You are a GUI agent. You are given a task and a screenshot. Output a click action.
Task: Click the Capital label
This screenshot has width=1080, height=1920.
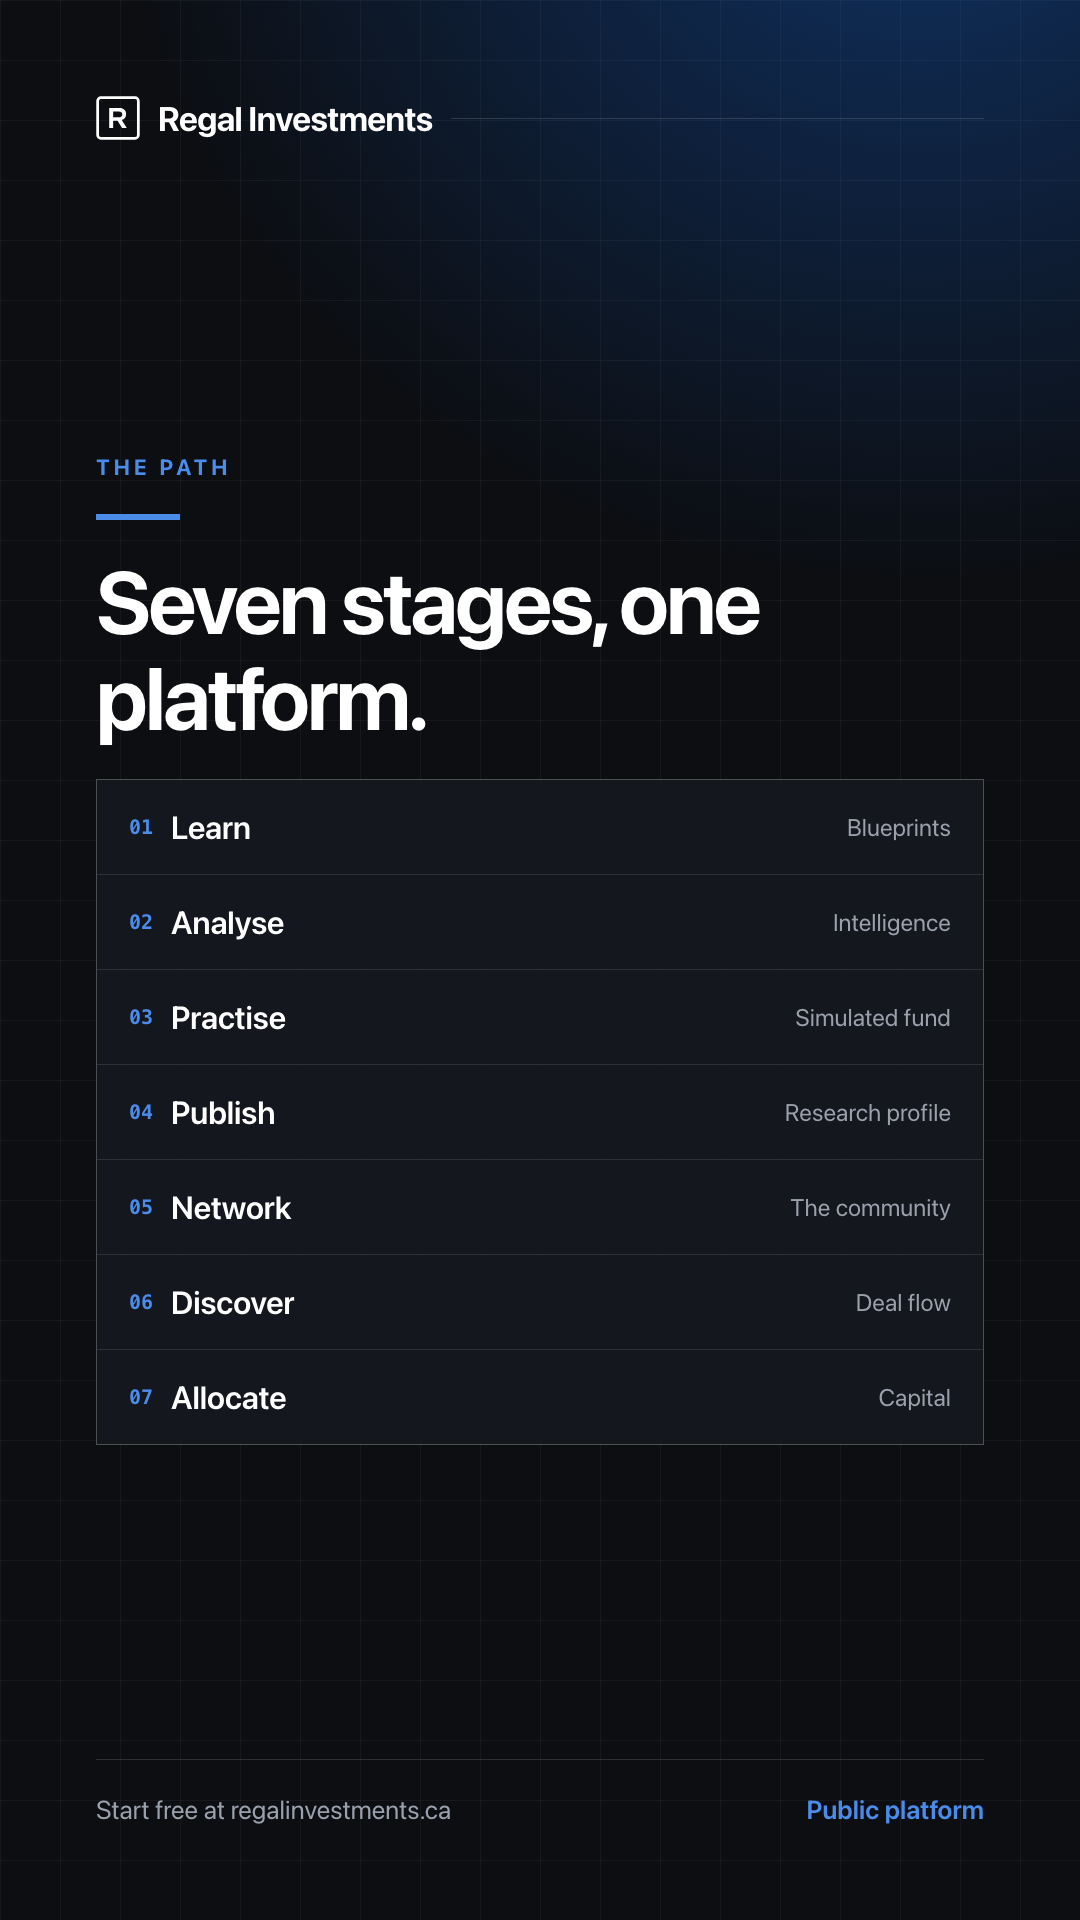914,1398
